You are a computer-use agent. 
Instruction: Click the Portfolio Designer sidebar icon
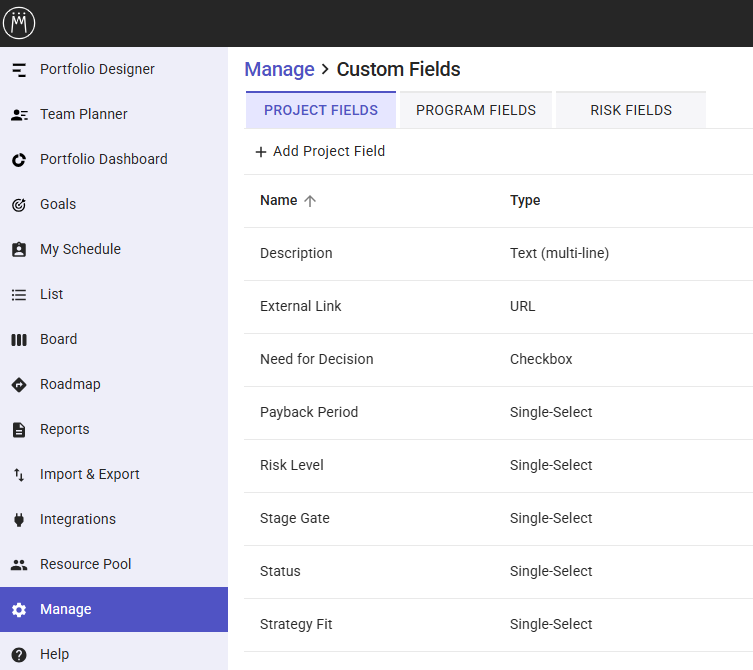pos(19,70)
